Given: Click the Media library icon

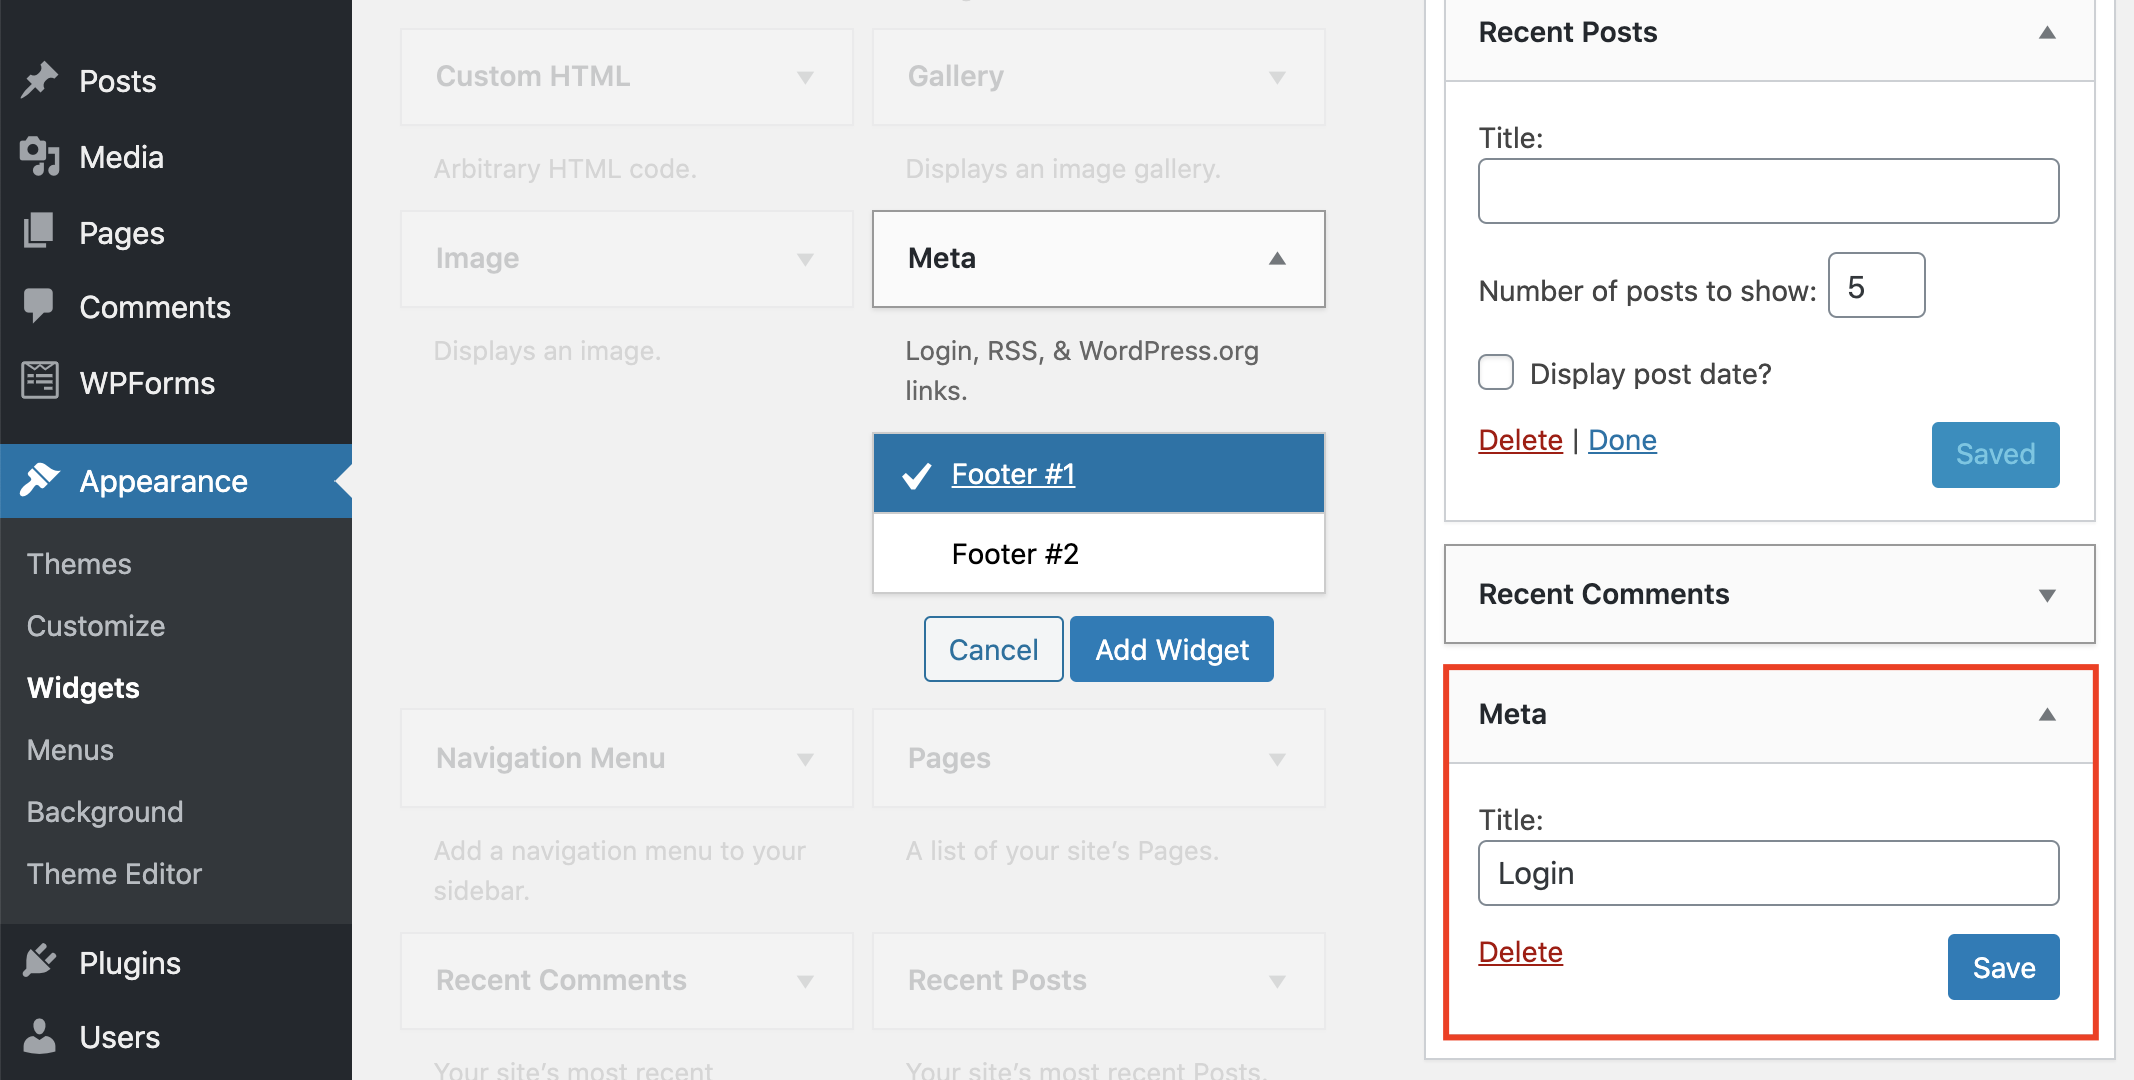Looking at the screenshot, I should (39, 157).
